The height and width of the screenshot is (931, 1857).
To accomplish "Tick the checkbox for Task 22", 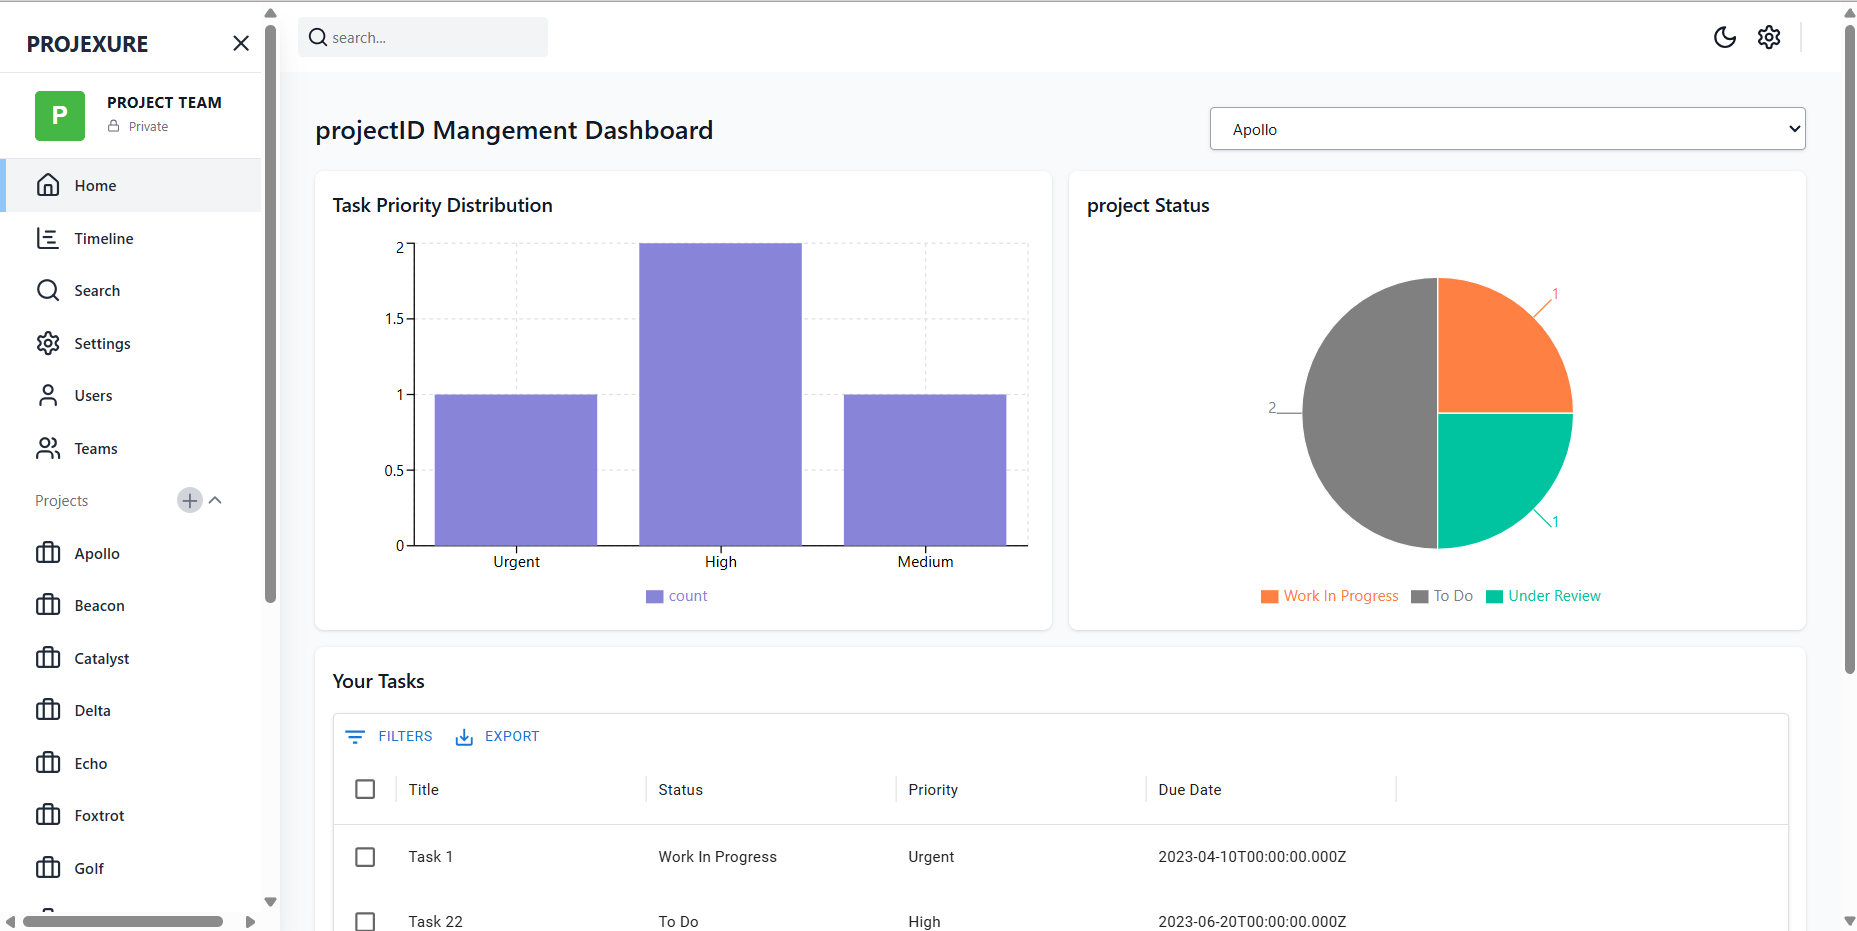I will point(365,921).
